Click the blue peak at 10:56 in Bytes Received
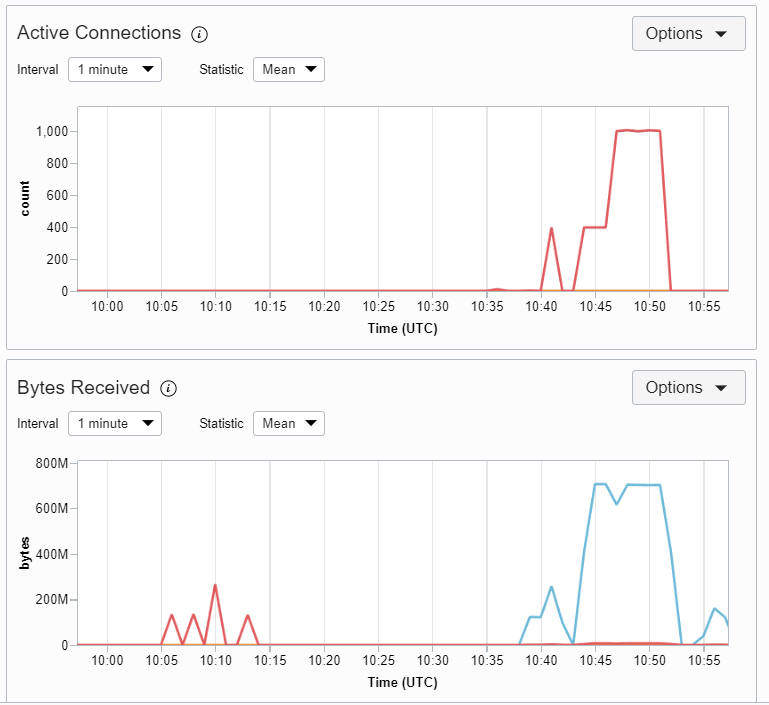Viewport: 769px width, 705px height. [x=715, y=609]
